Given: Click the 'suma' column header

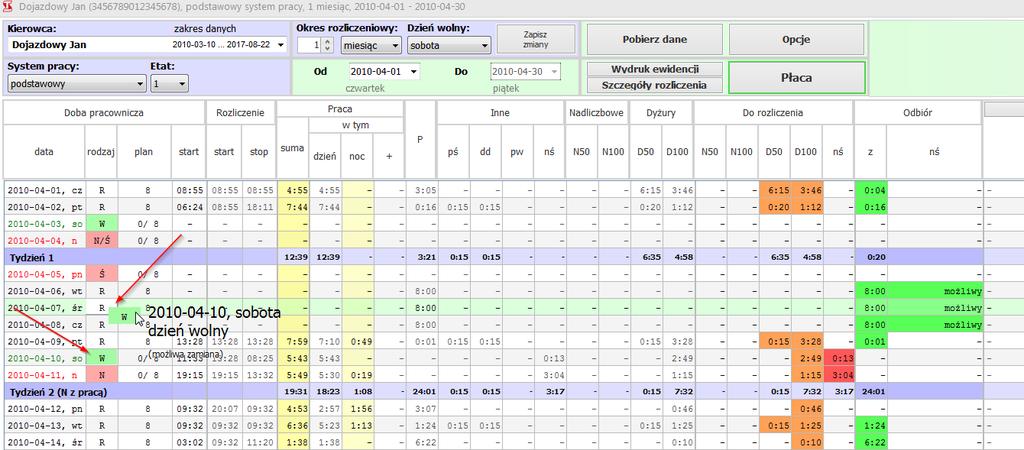Looking at the screenshot, I should pyautogui.click(x=293, y=148).
